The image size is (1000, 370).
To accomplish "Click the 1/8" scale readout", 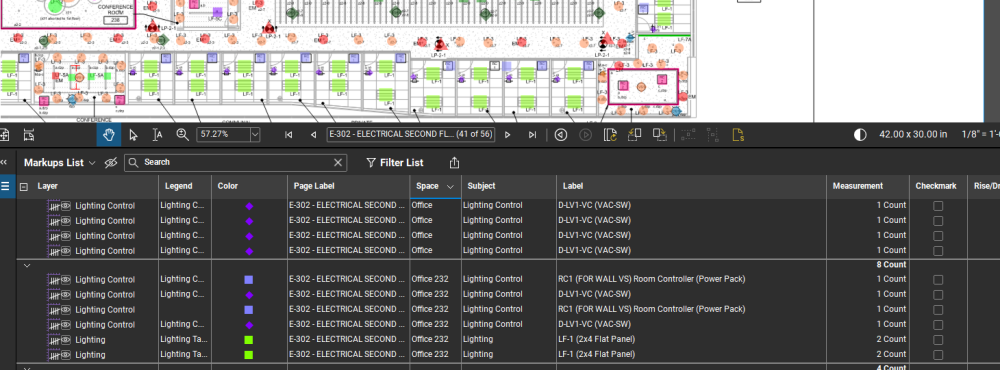I will point(981,135).
